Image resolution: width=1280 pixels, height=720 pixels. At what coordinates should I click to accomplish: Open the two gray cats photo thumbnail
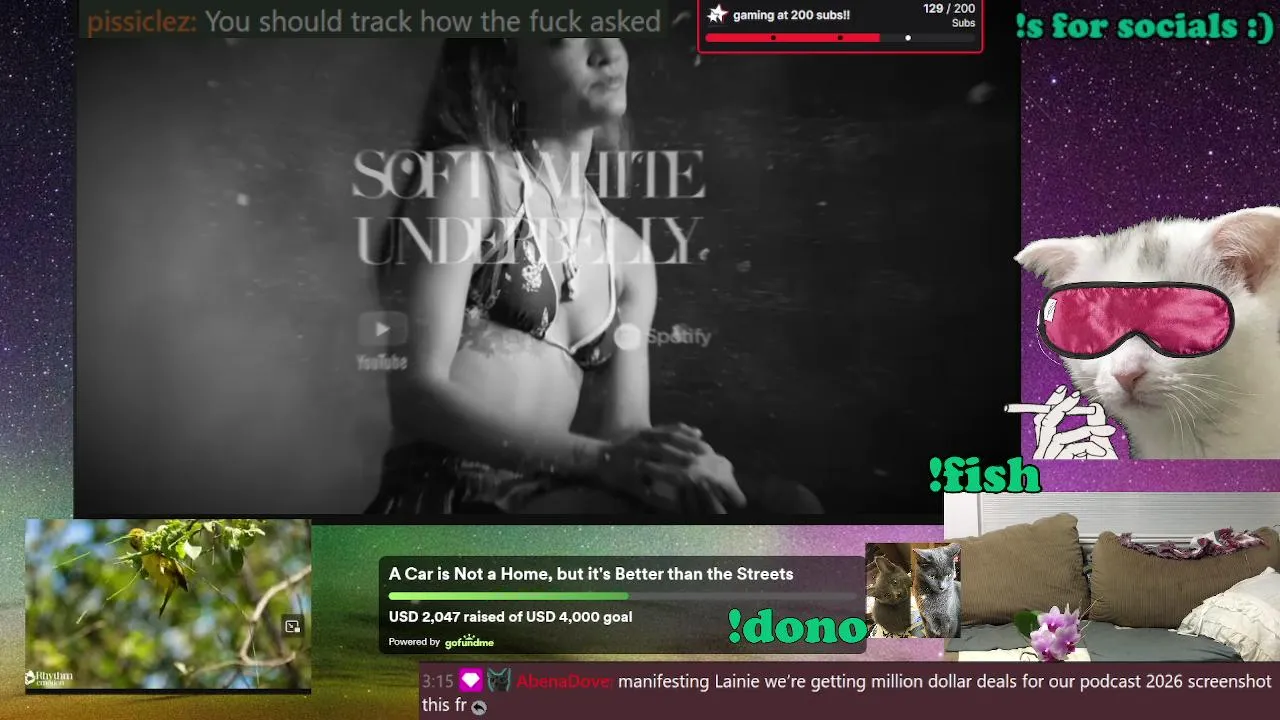pos(912,590)
